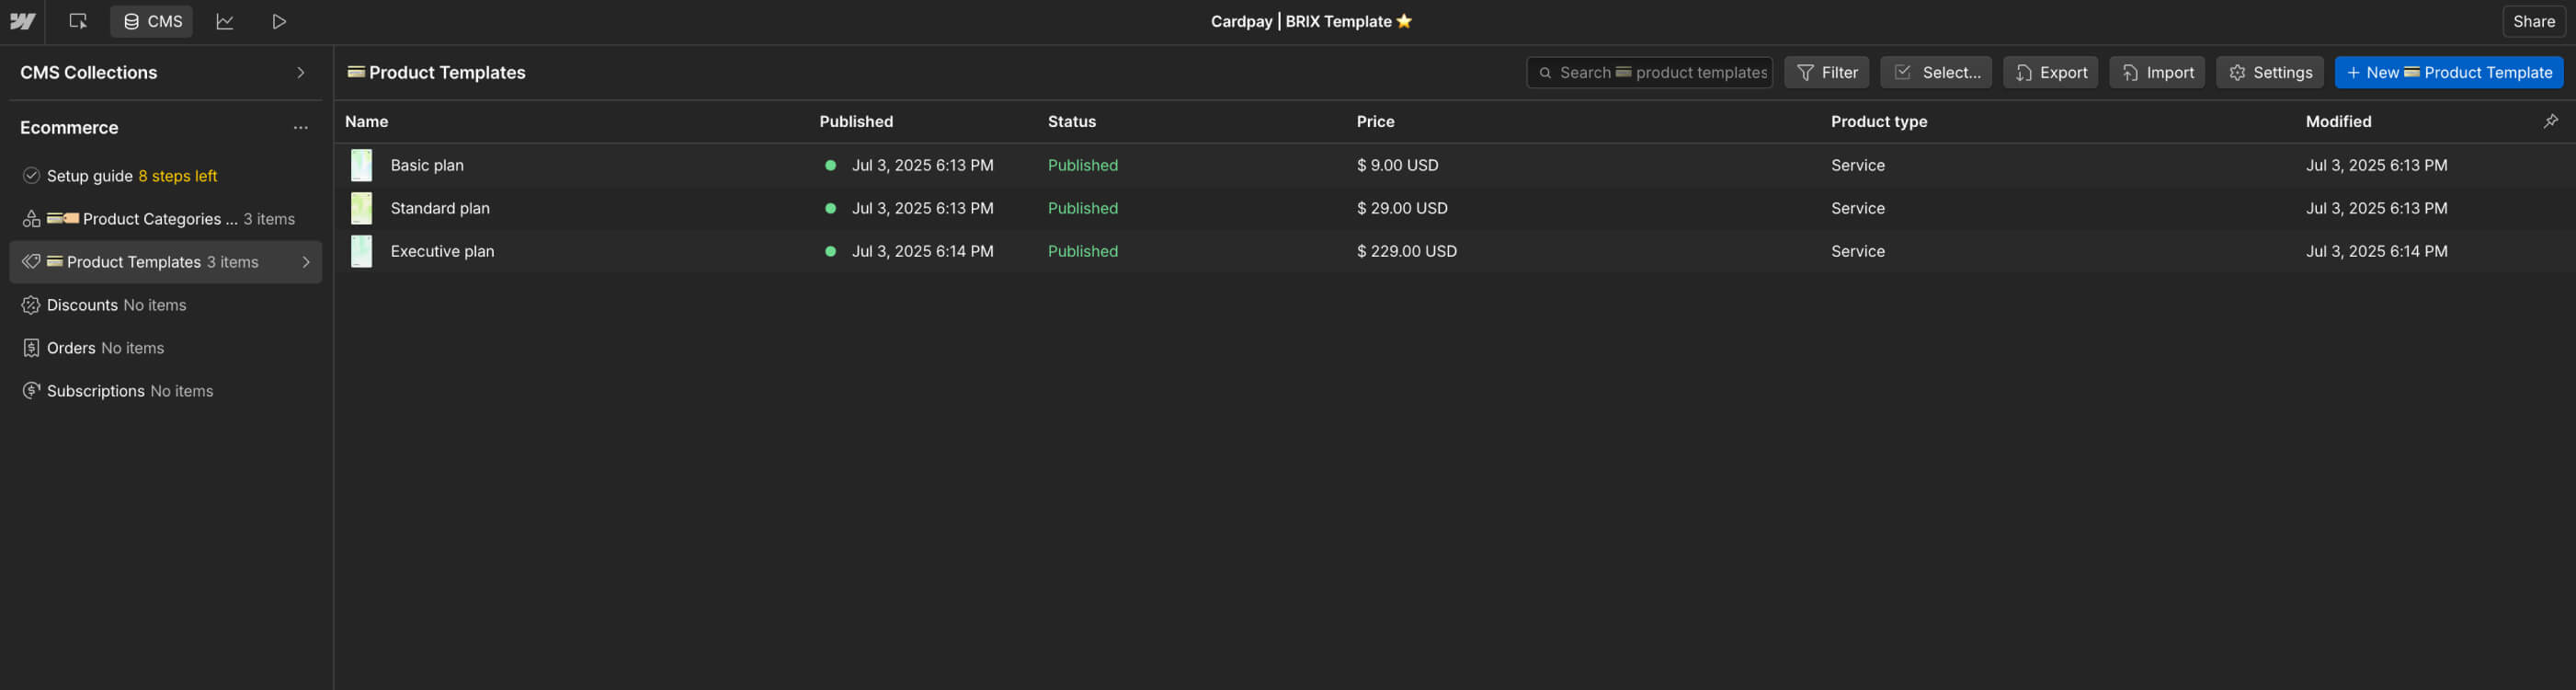Click the Discounts badge icon

[31, 305]
